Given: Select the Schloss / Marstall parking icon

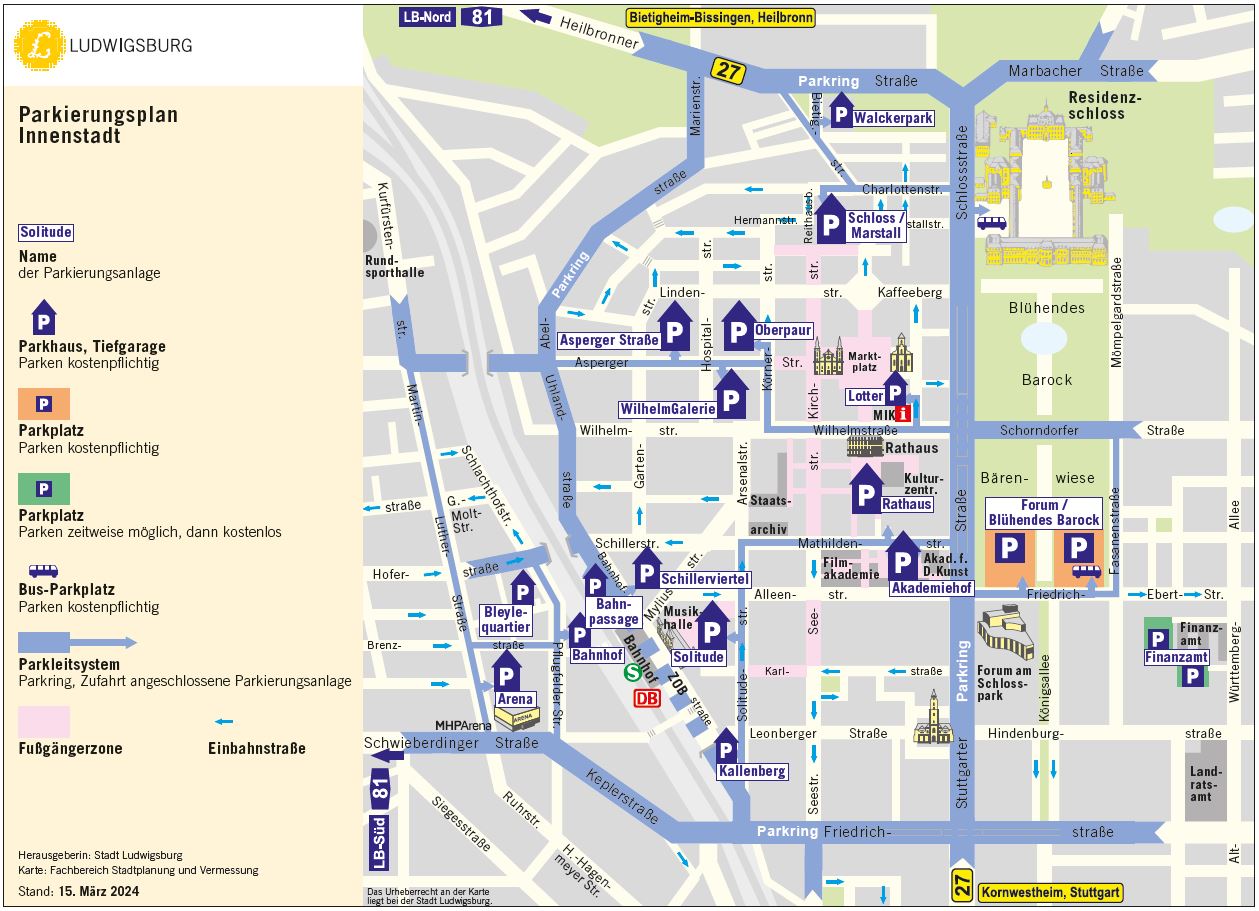Looking at the screenshot, I should 830,224.
